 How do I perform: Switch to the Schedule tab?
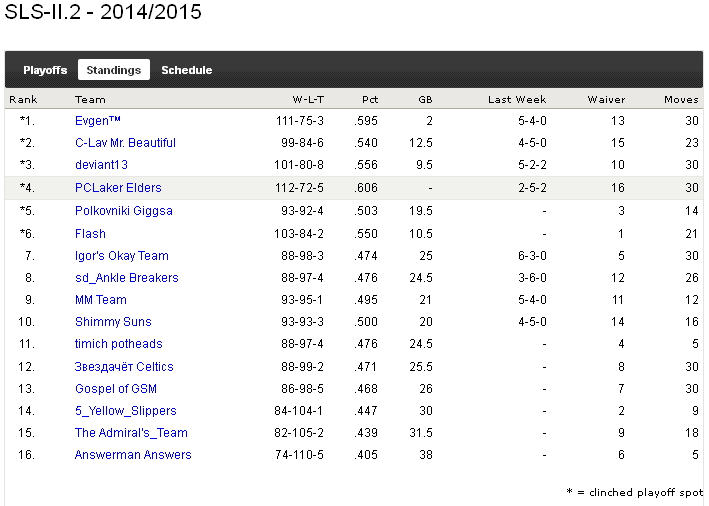click(x=187, y=70)
